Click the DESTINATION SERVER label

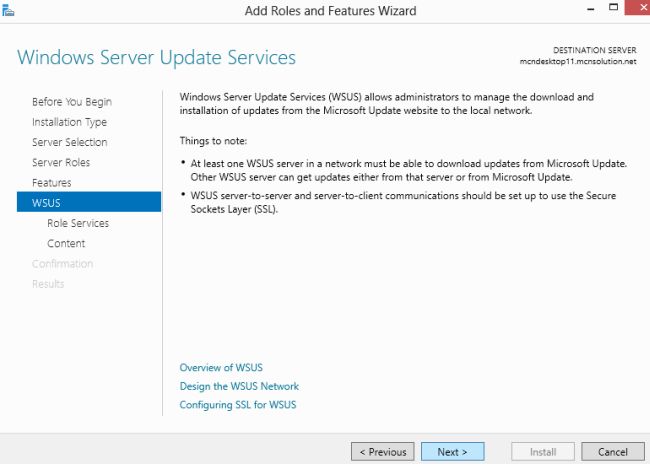click(x=594, y=50)
